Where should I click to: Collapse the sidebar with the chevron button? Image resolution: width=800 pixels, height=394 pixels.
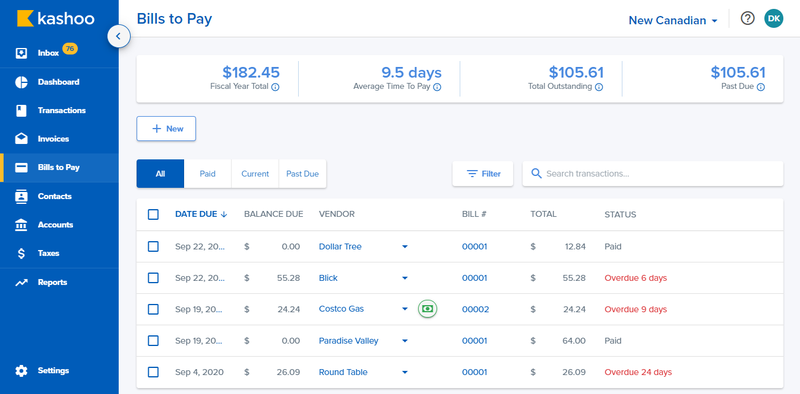[118, 36]
